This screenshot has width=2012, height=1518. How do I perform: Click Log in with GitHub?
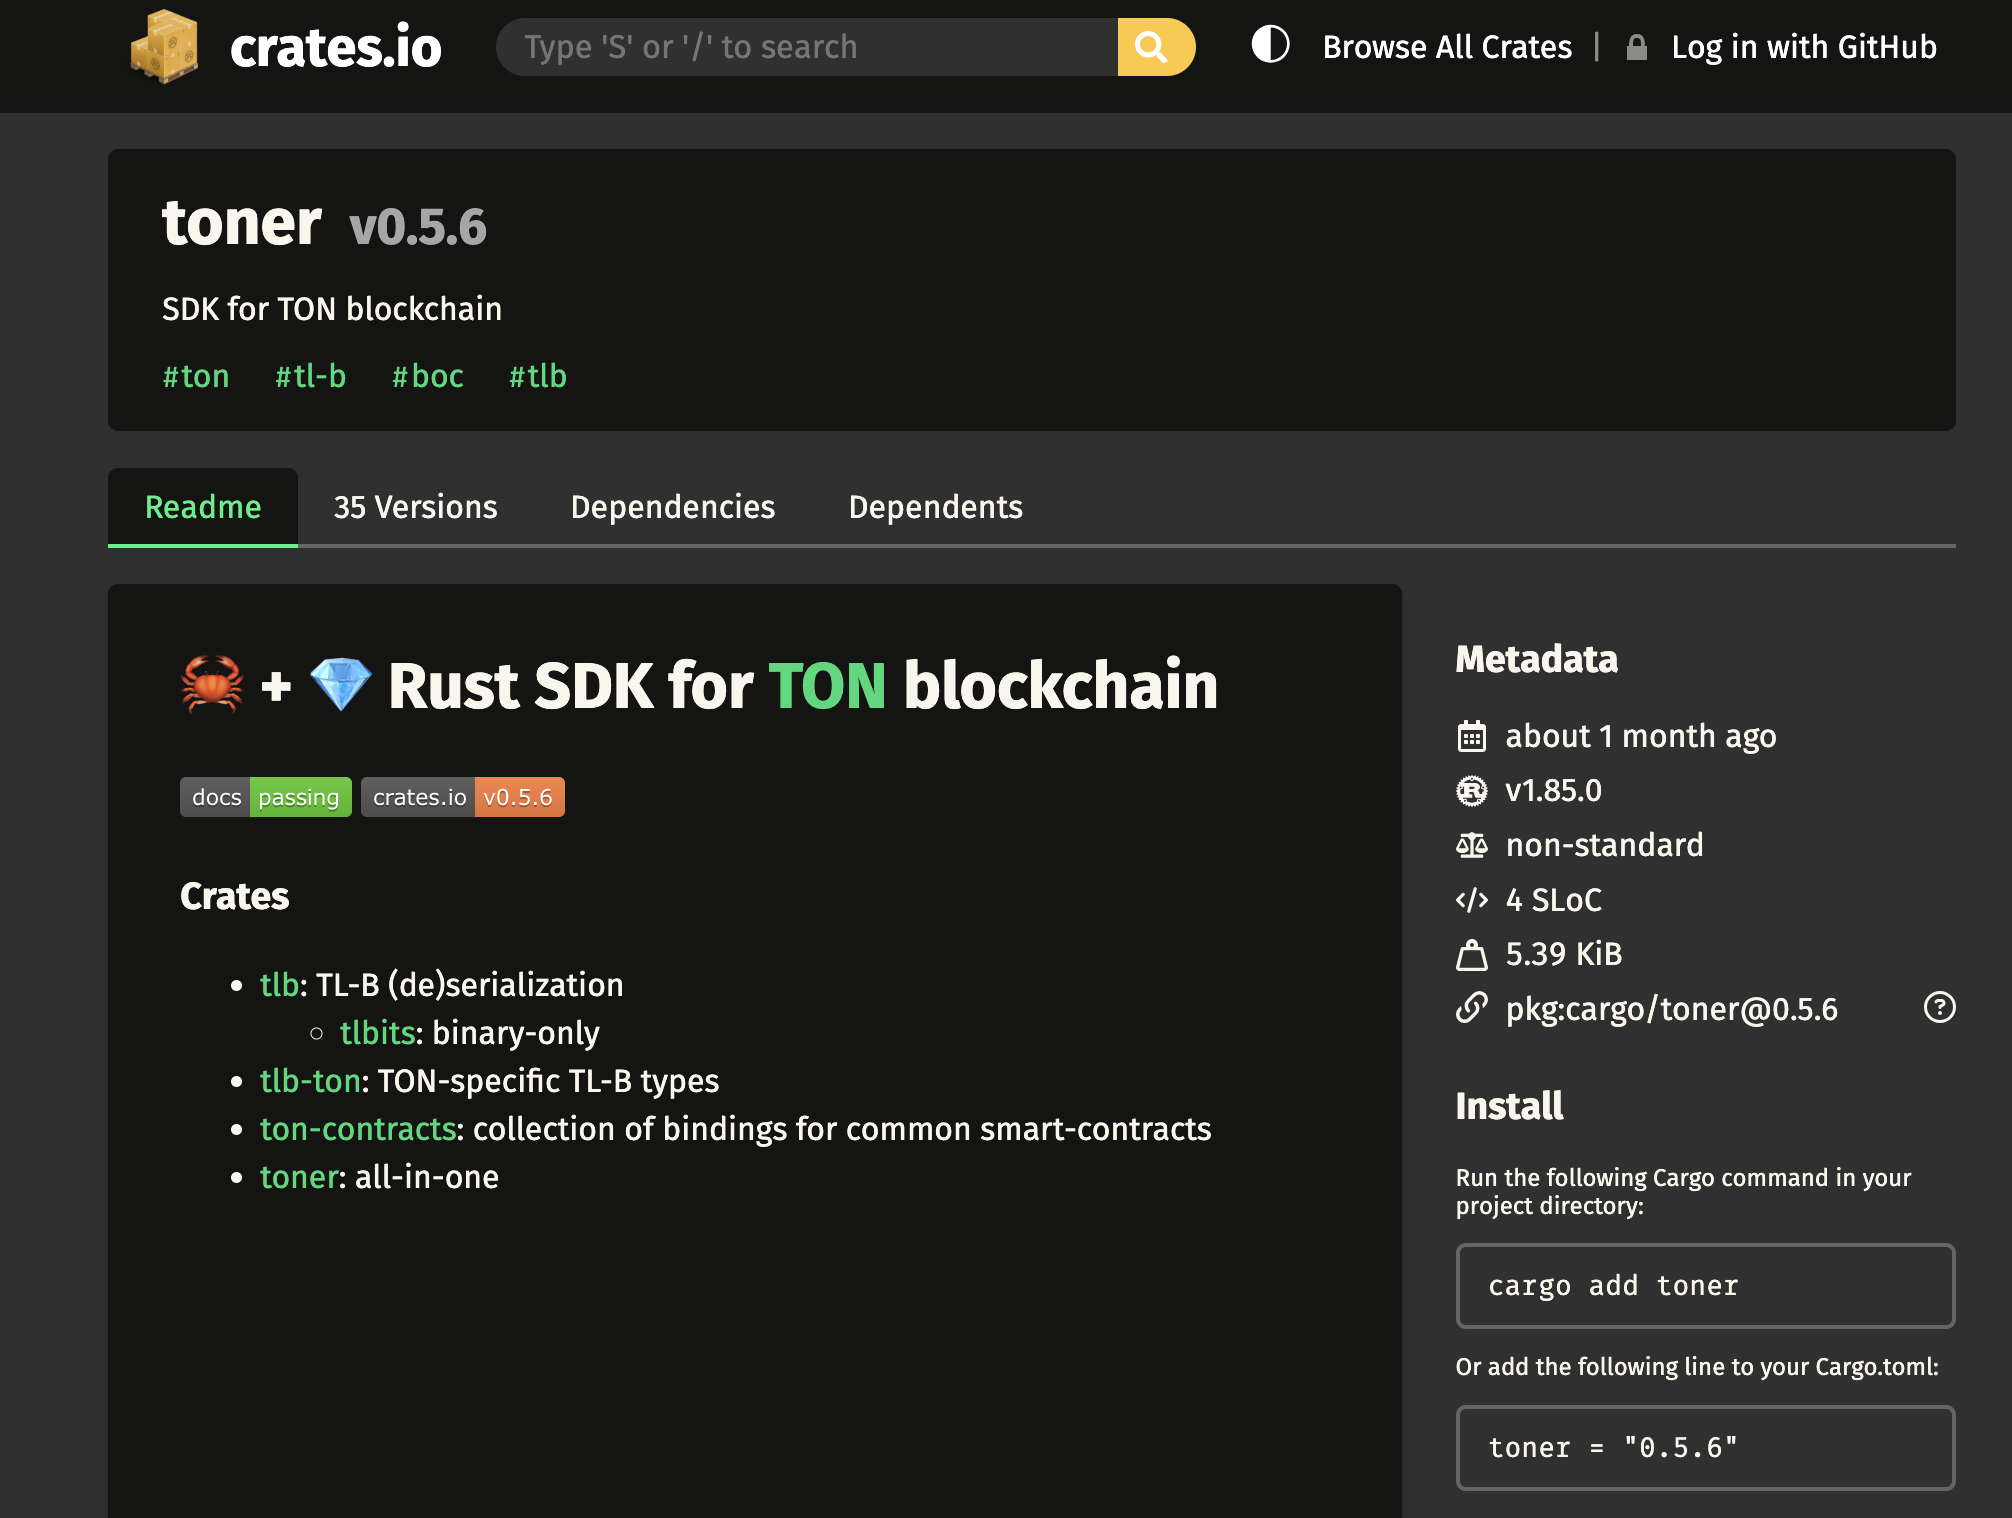1804,46
